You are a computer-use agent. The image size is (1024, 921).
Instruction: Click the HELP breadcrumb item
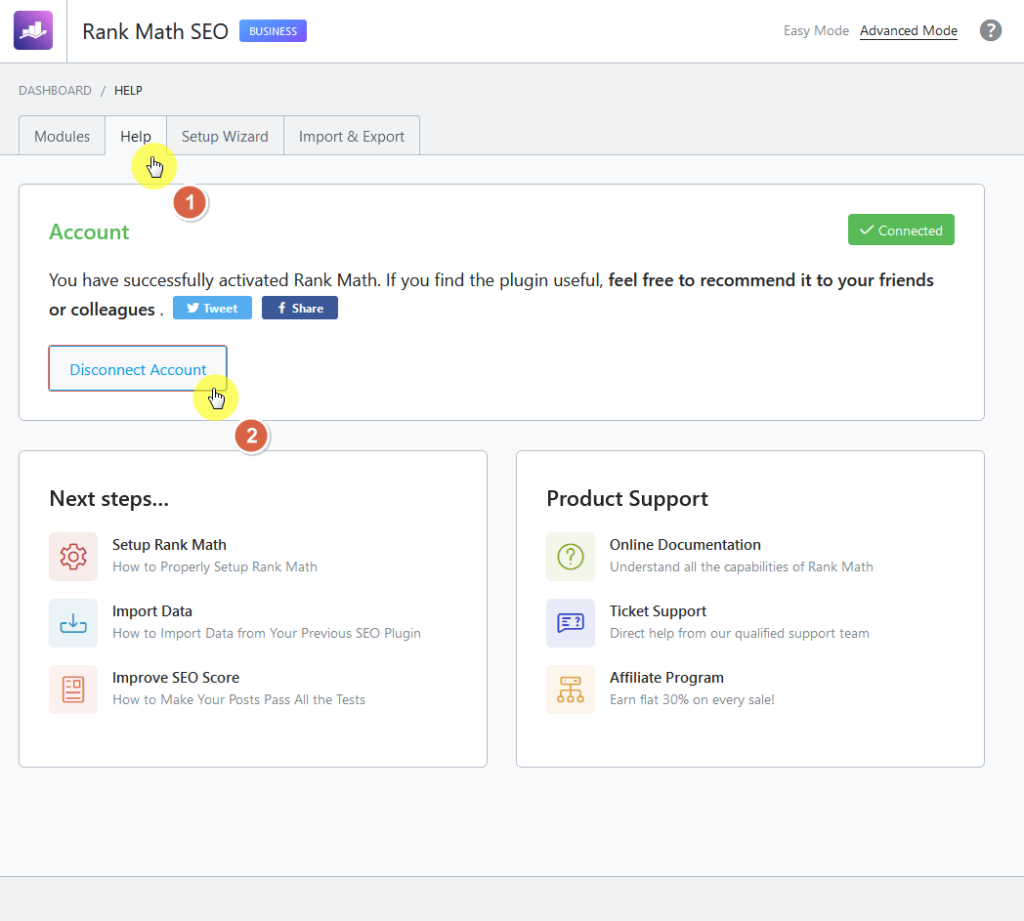[128, 90]
